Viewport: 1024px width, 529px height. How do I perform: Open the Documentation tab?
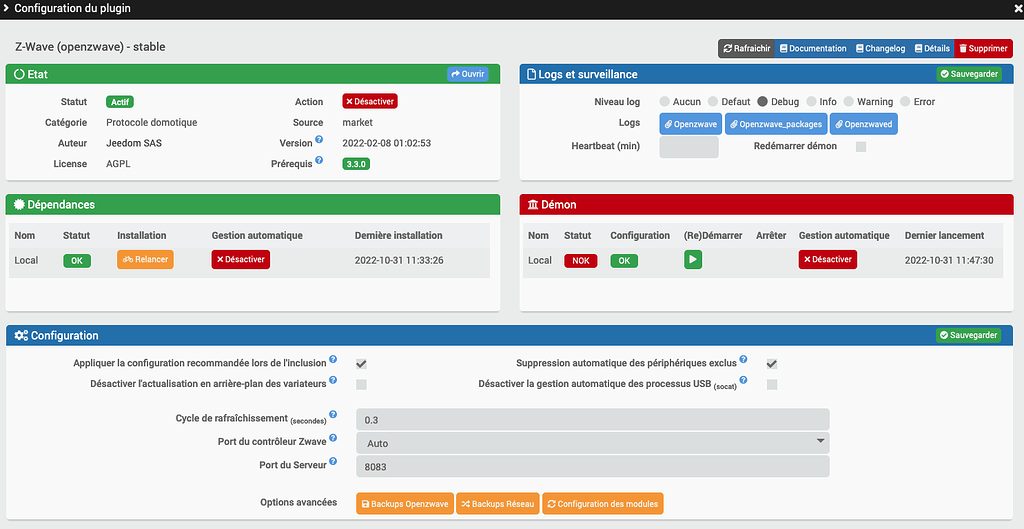pos(812,48)
